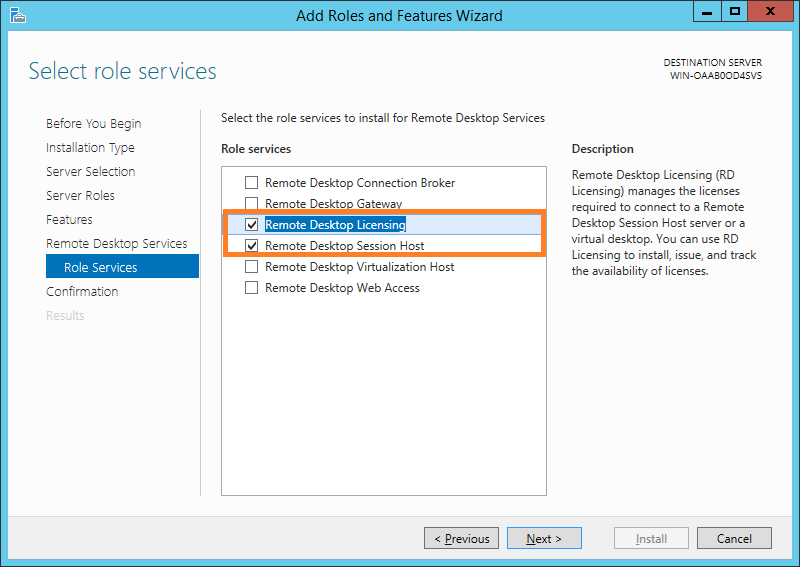Minimize the Add Roles wizard window
The width and height of the screenshot is (805, 567).
point(710,12)
